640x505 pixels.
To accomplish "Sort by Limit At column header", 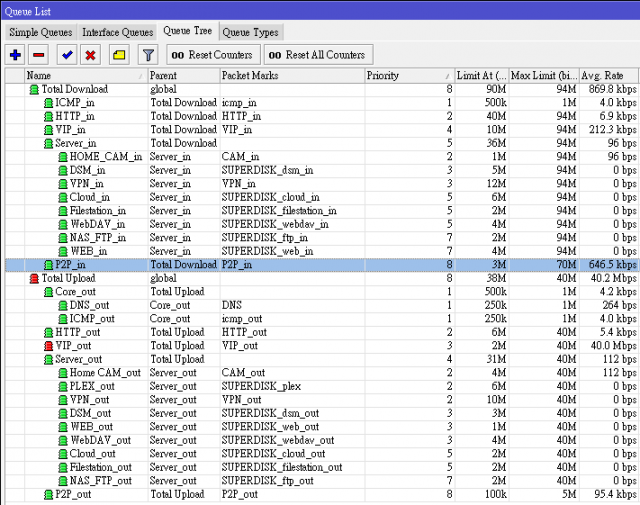I will pos(482,76).
